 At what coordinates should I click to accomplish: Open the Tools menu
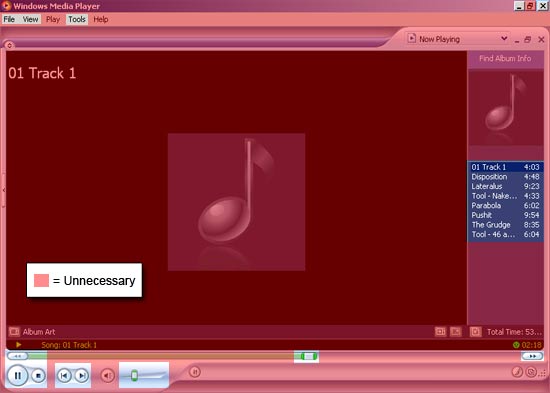77,19
